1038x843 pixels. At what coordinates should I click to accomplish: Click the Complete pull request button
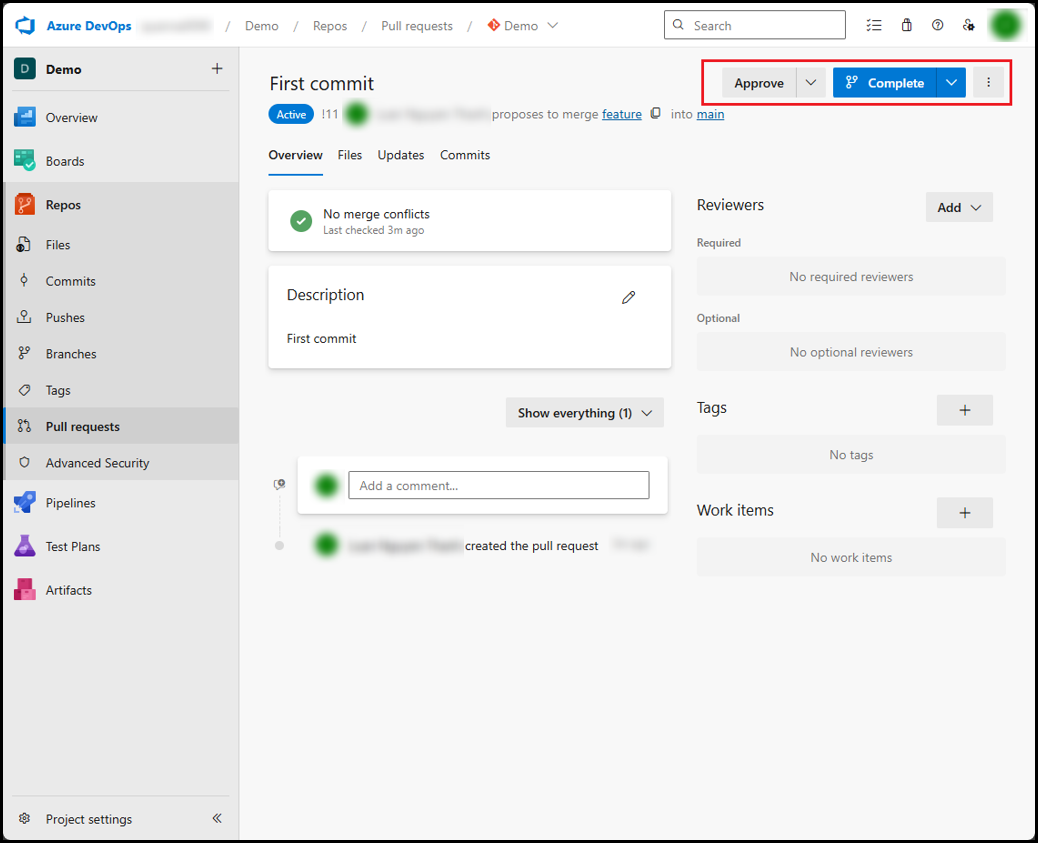pyautogui.click(x=884, y=83)
